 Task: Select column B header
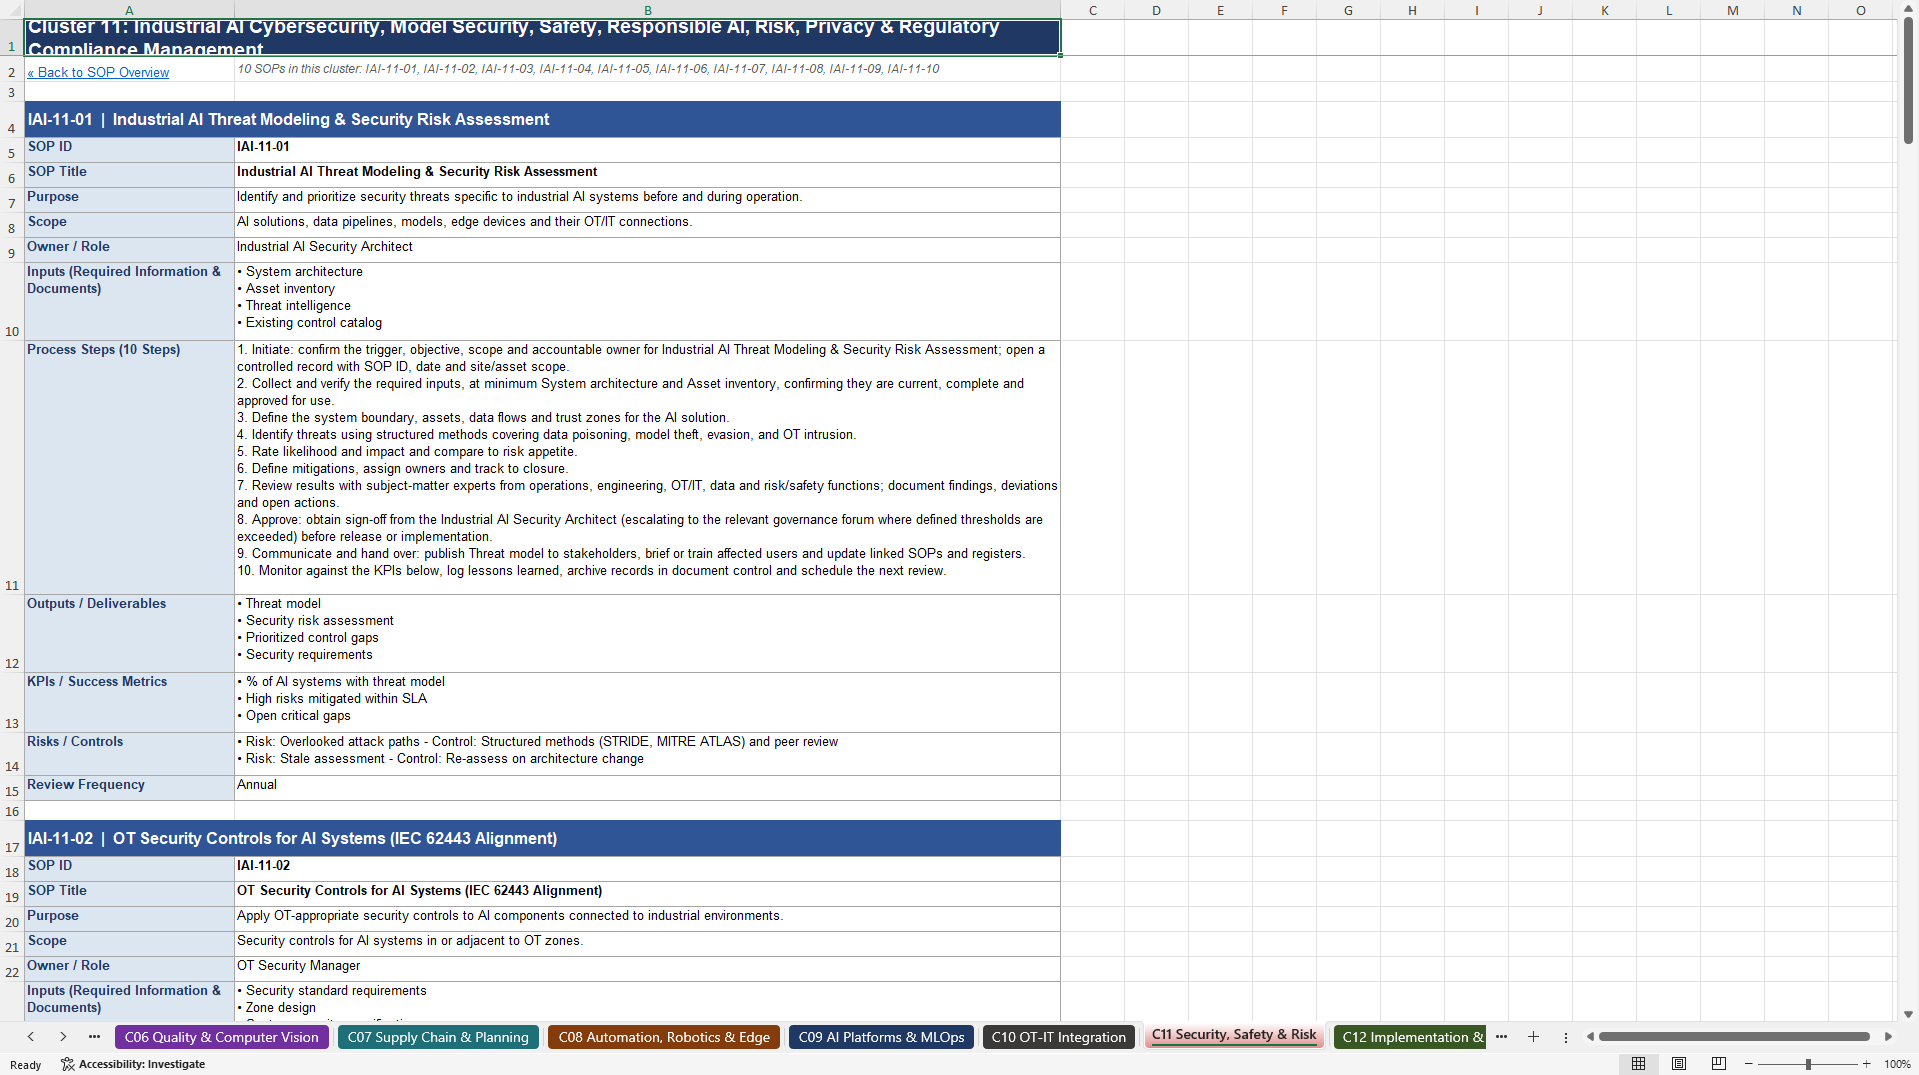point(647,10)
